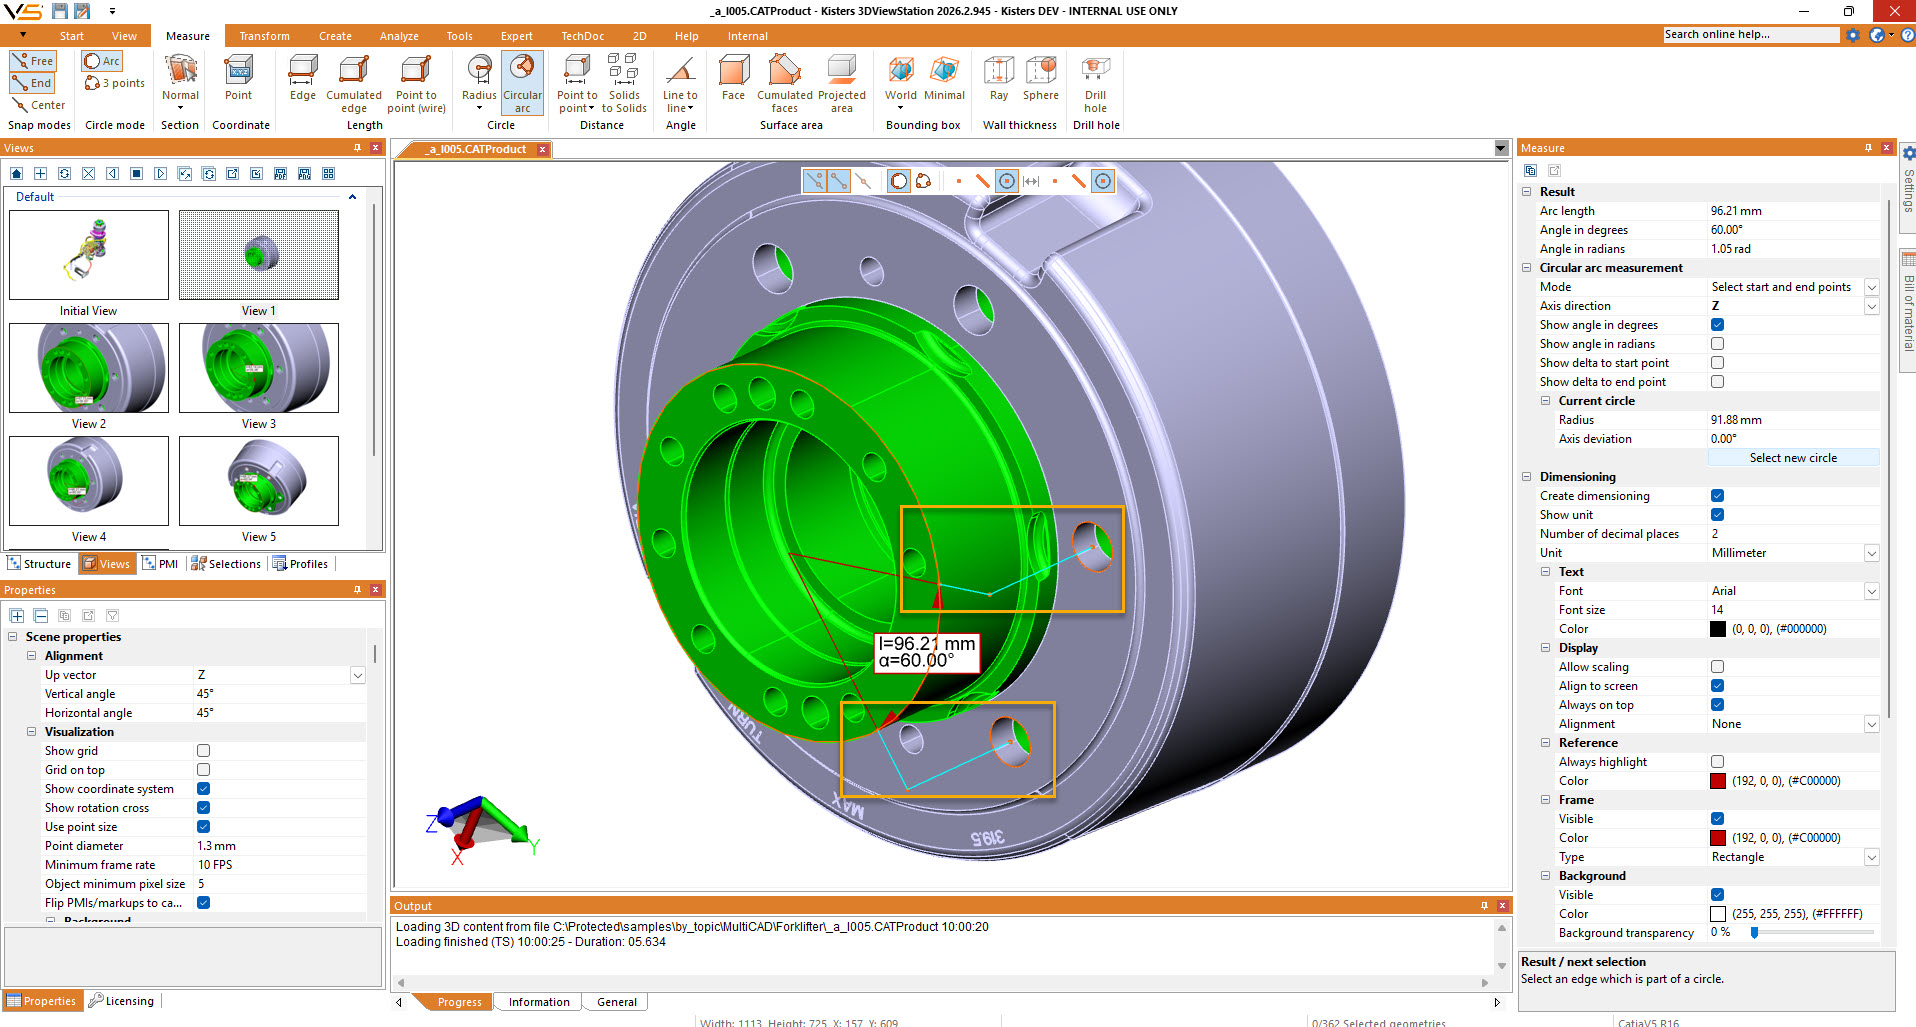Open the Analyze ribbon tab
This screenshot has height=1027, width=1916.
pos(399,36)
